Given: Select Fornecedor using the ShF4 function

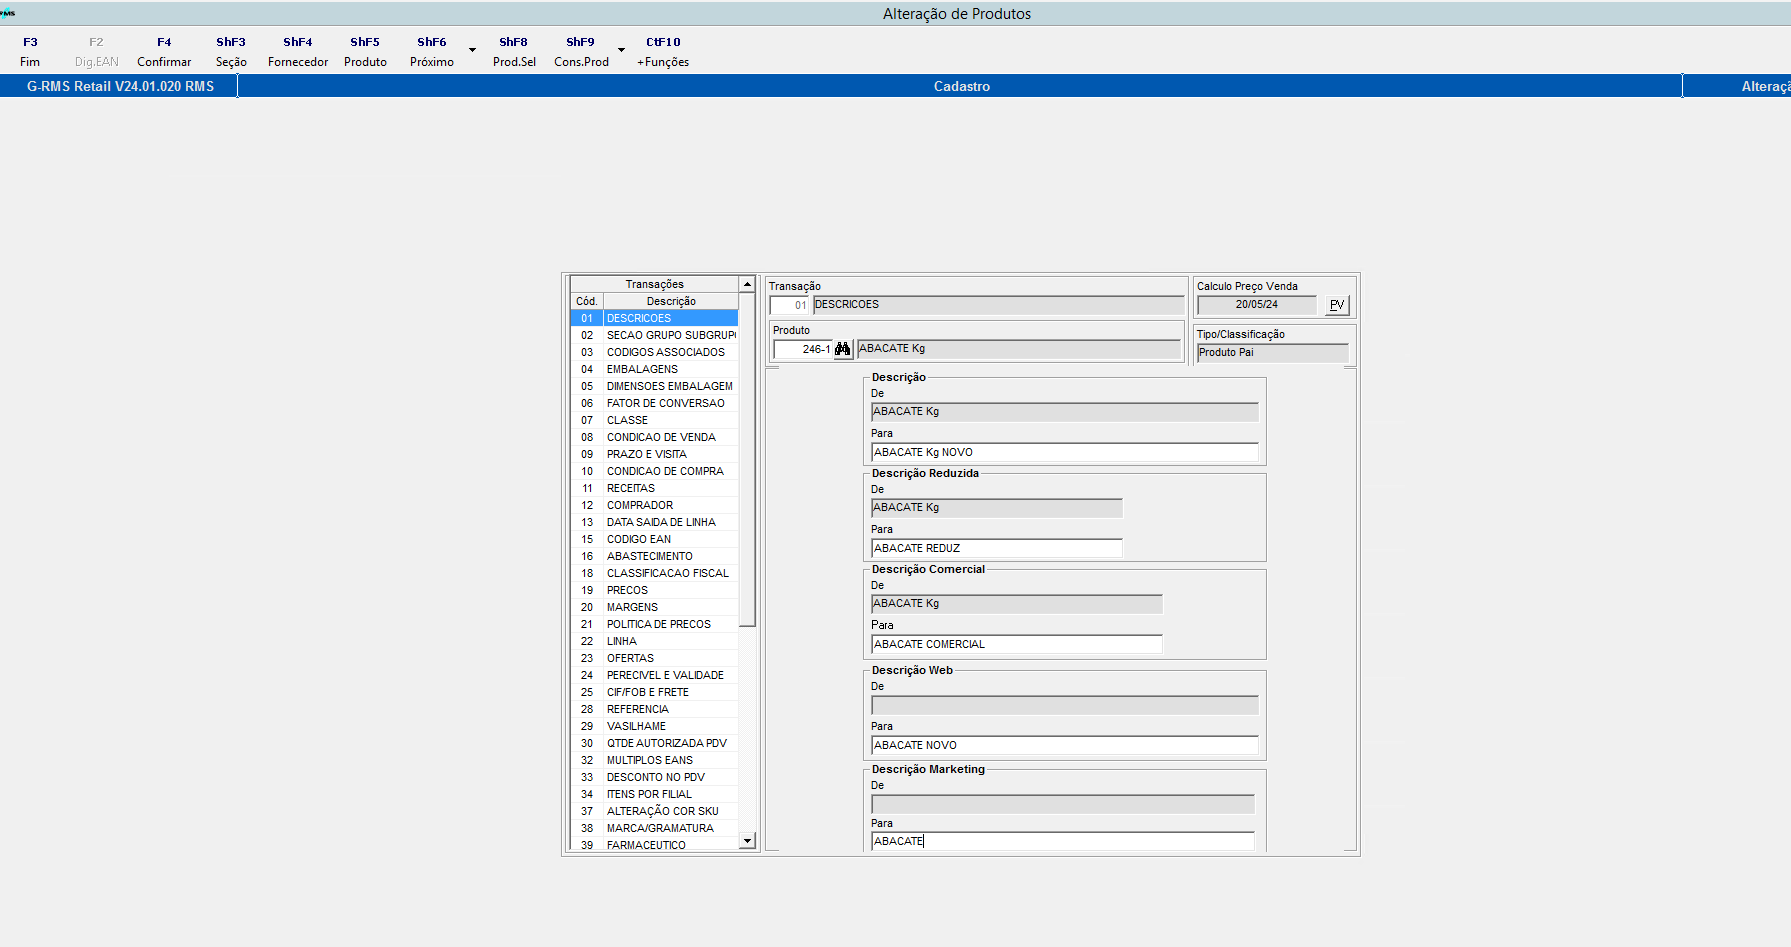Looking at the screenshot, I should [297, 51].
